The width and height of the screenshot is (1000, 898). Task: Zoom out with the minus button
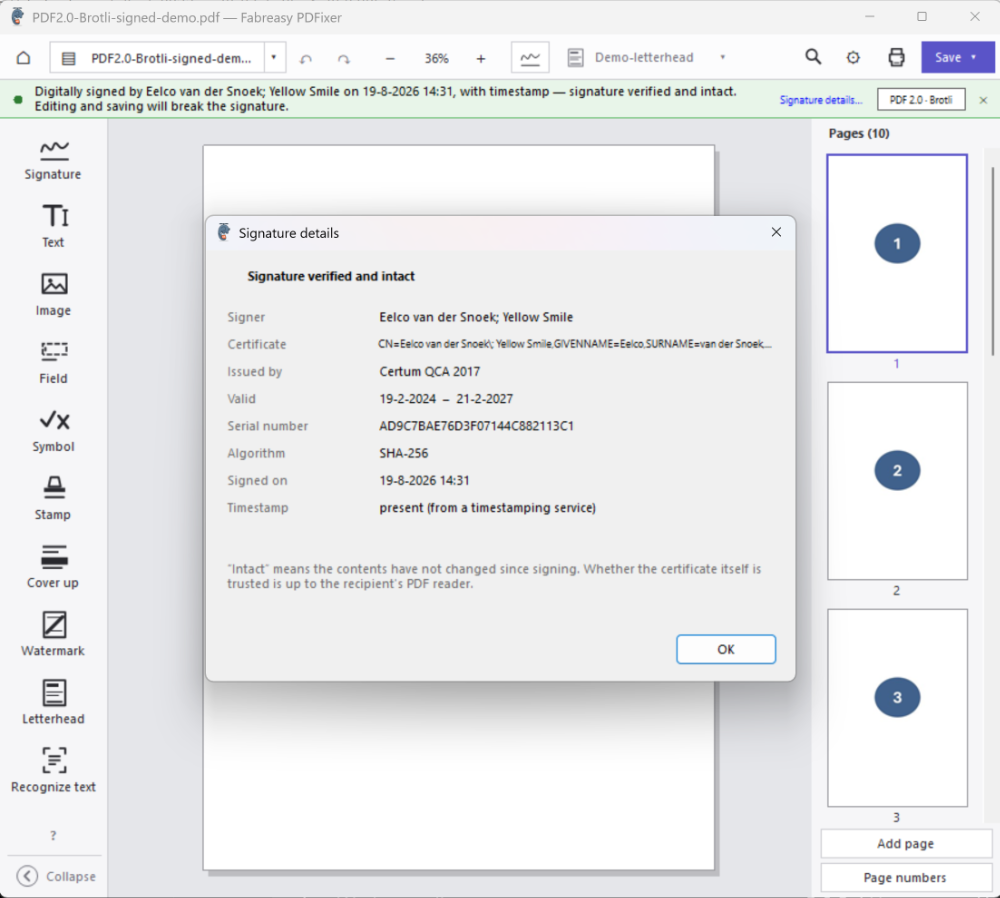click(390, 59)
